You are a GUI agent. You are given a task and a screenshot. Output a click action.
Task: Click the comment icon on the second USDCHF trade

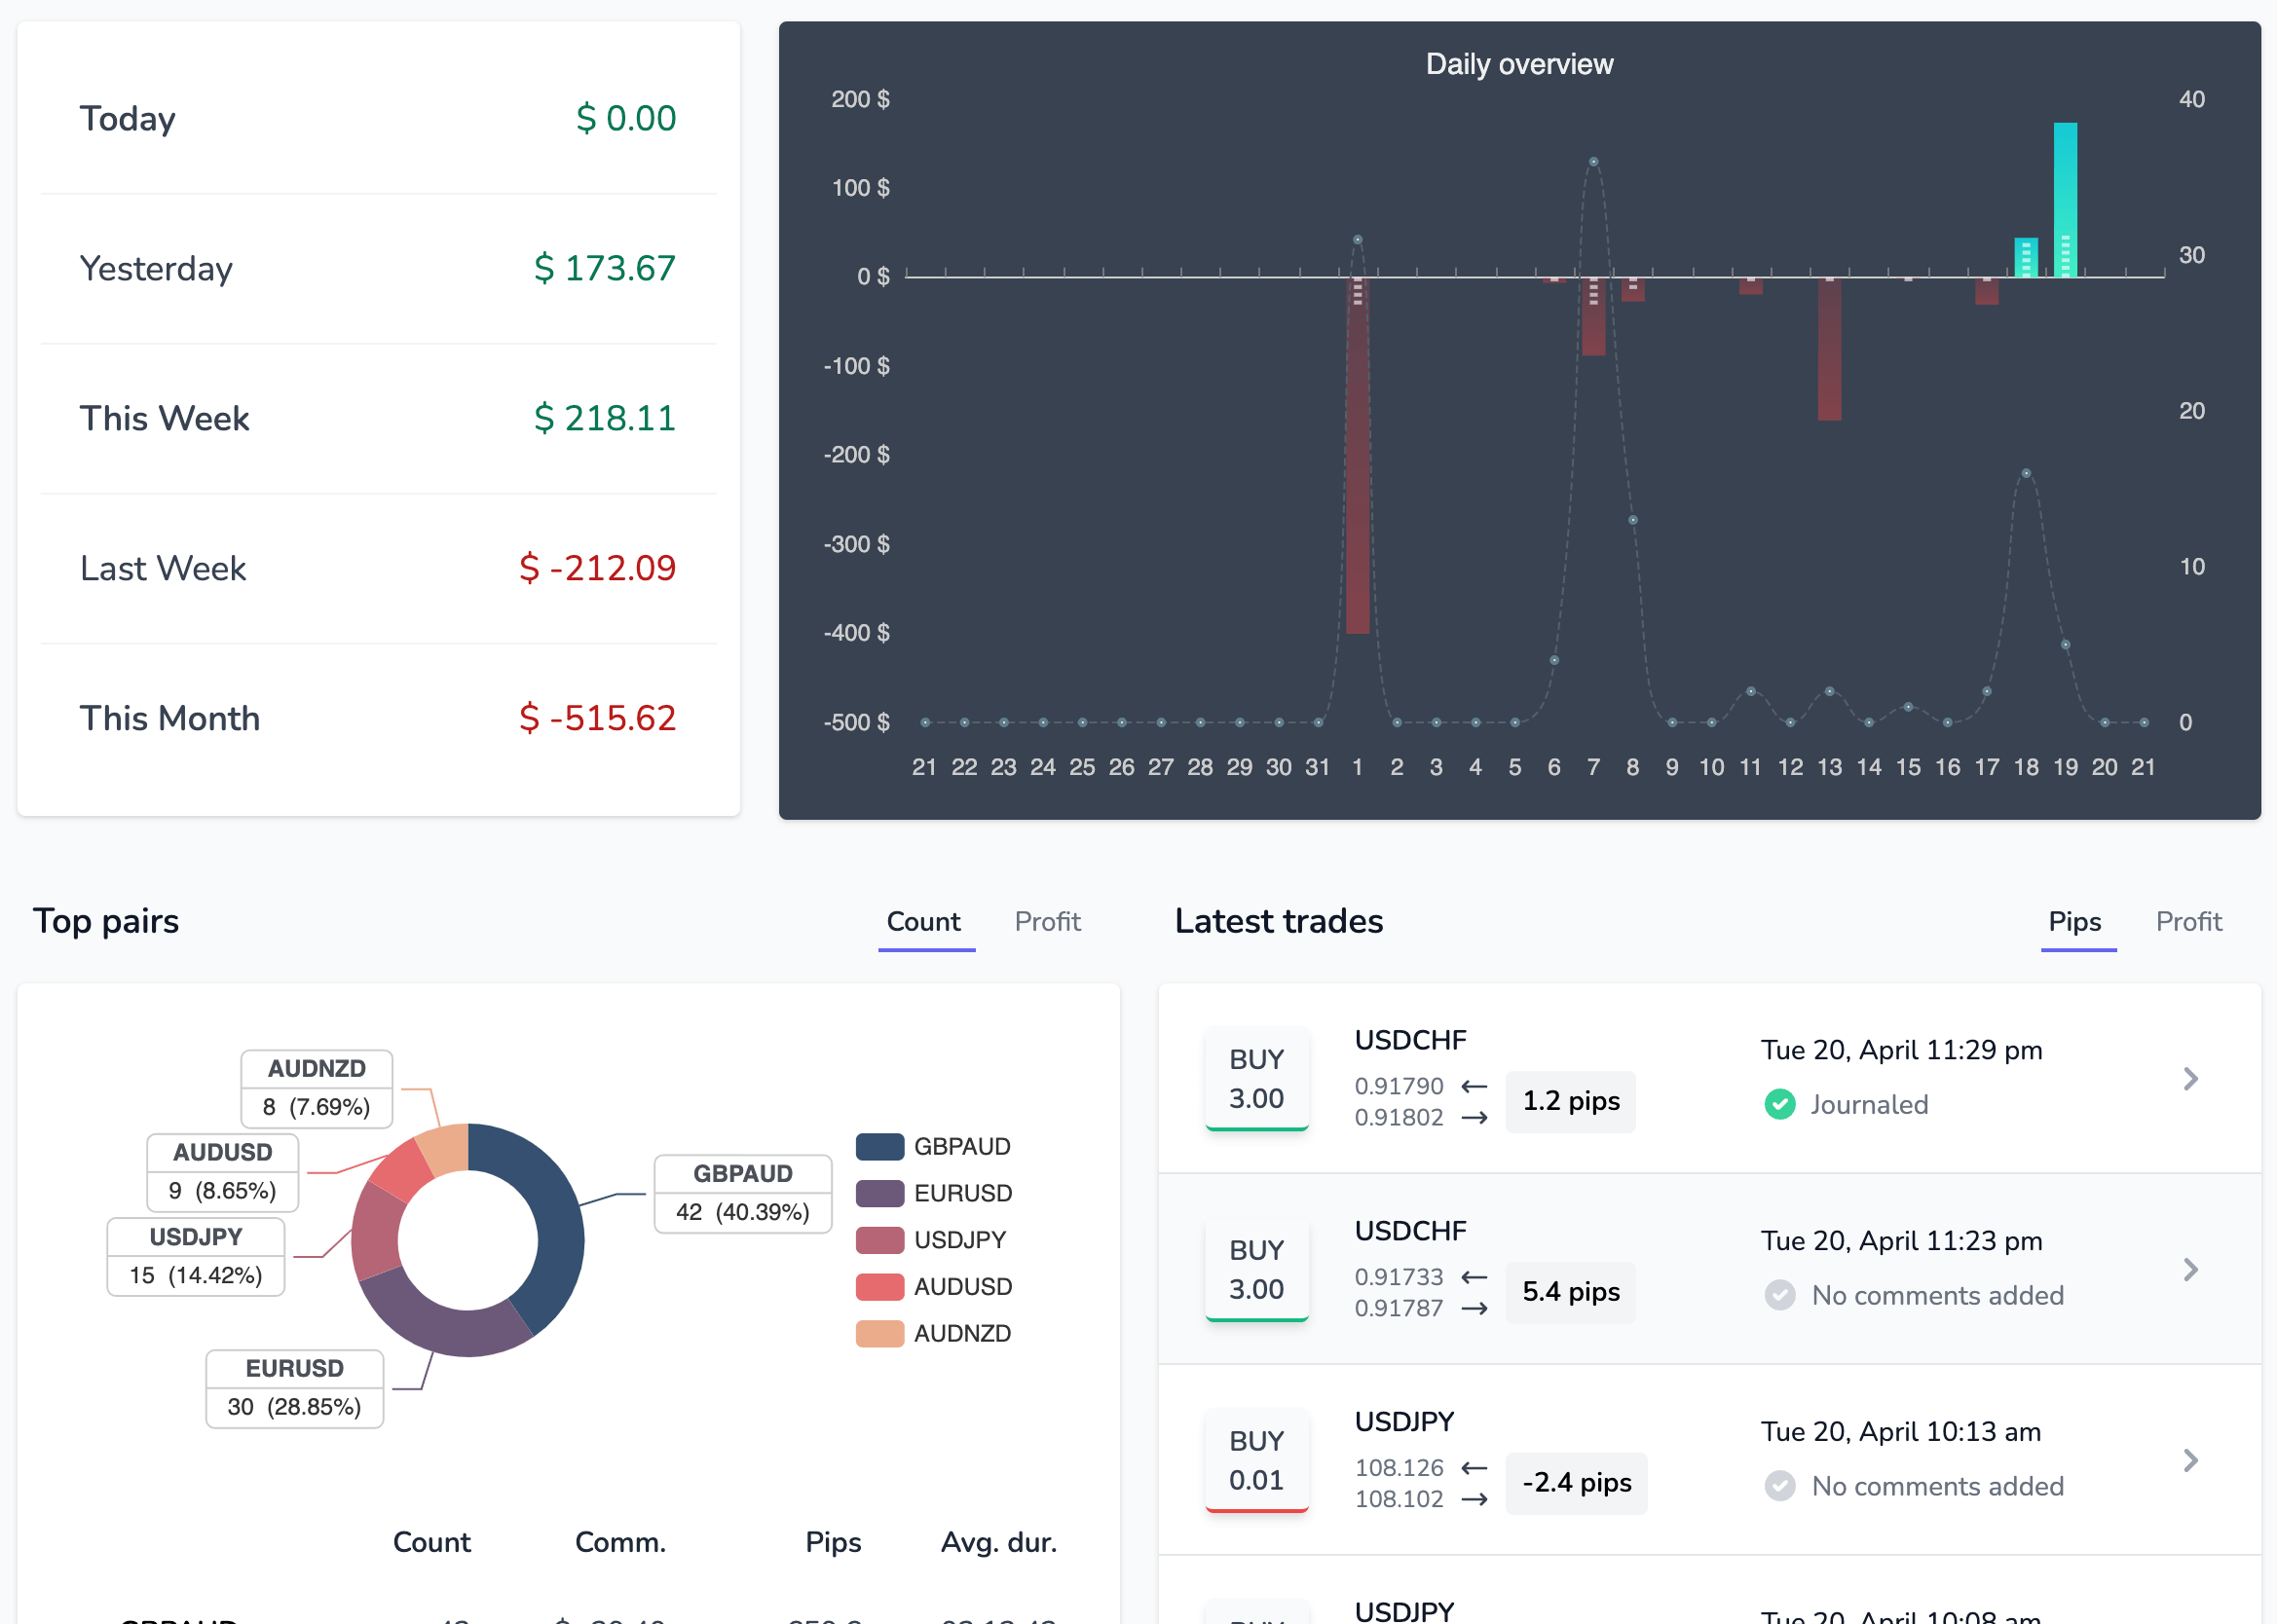click(1781, 1295)
